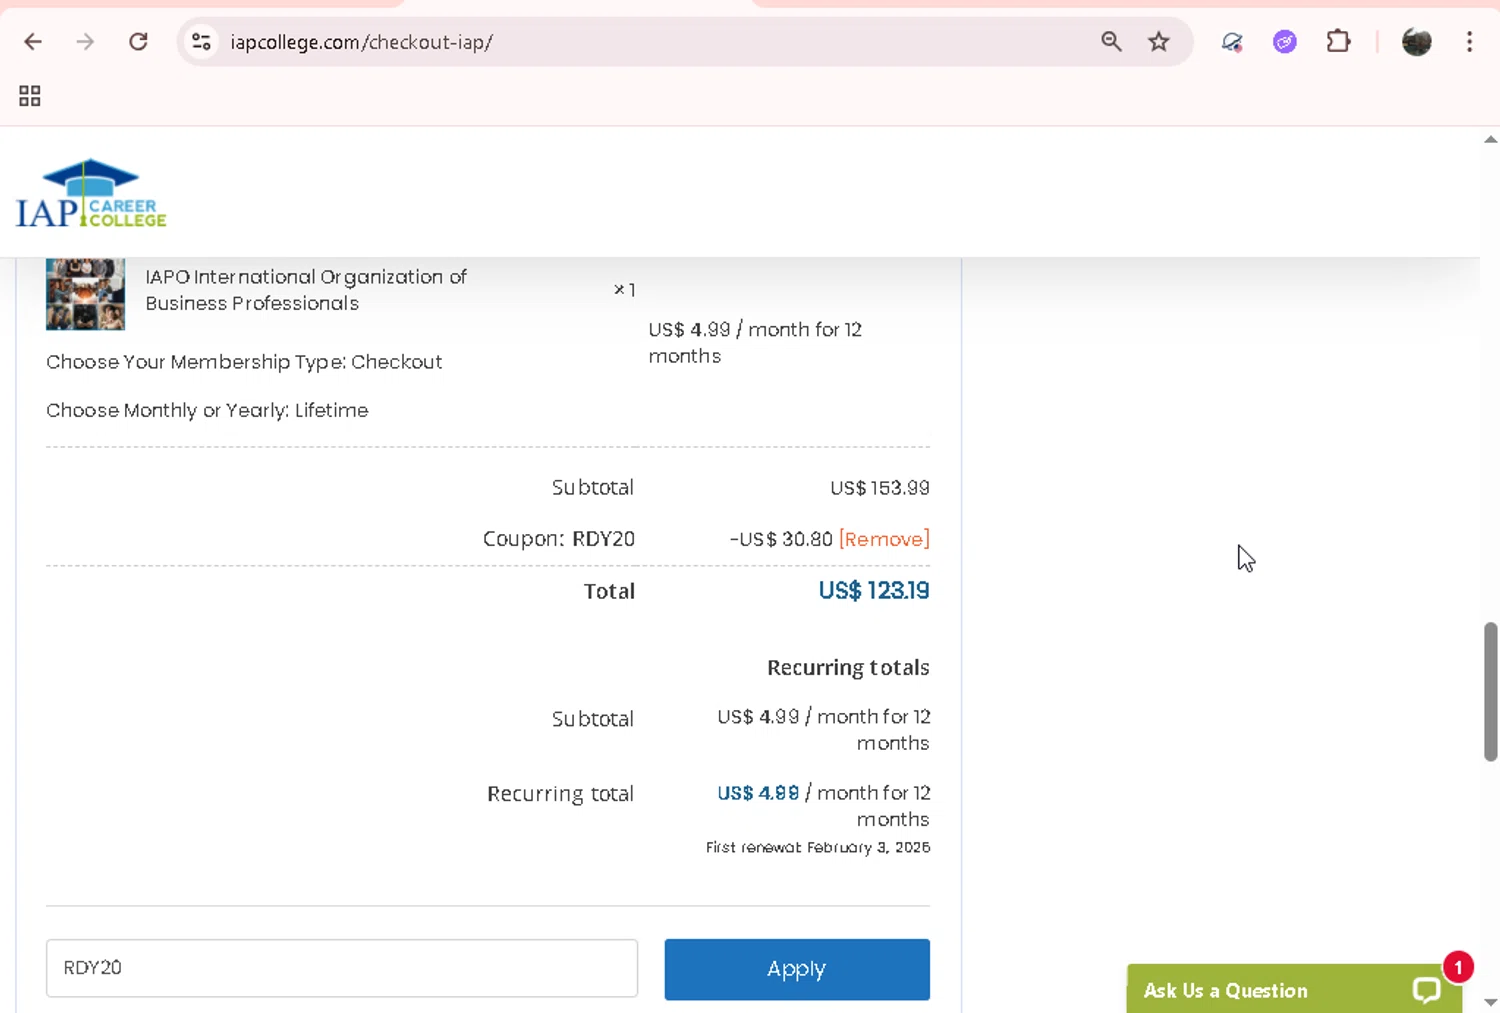Screen dimensions: 1500x1013
Task: Click the page vertical scrollbar thumb
Action: pos(1490,691)
